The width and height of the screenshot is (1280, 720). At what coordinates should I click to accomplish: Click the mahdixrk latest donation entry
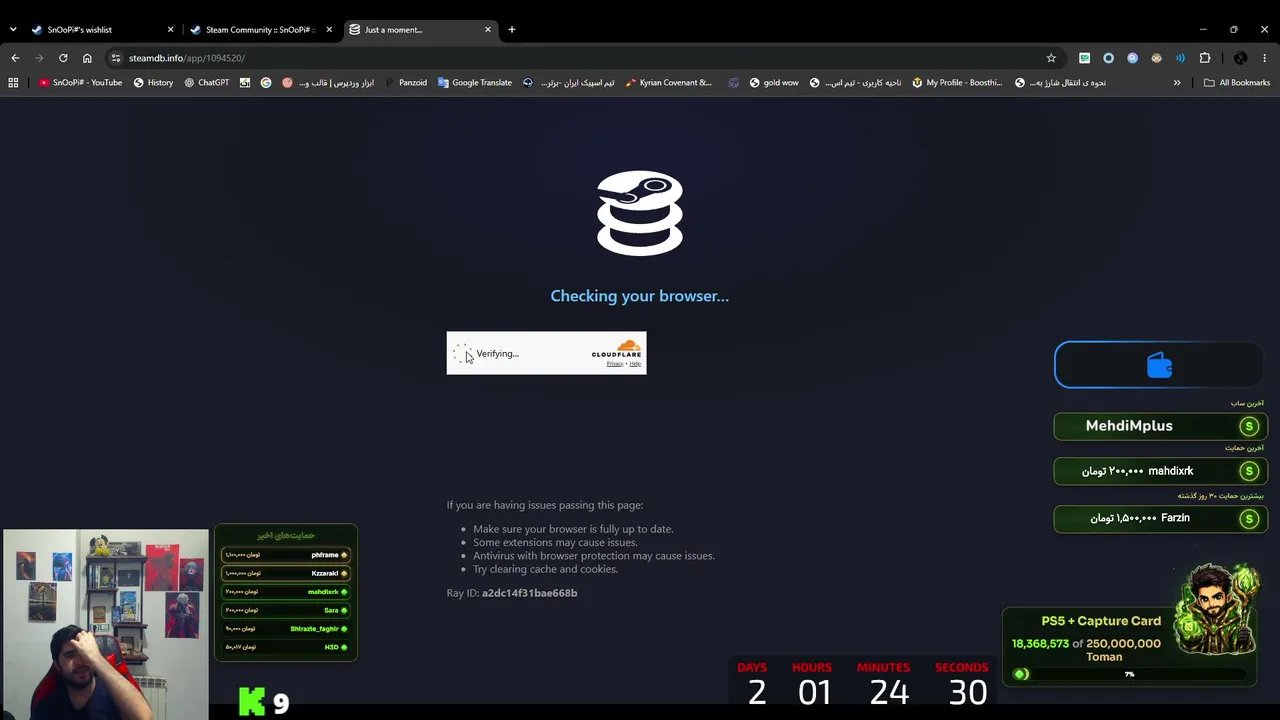point(1160,471)
